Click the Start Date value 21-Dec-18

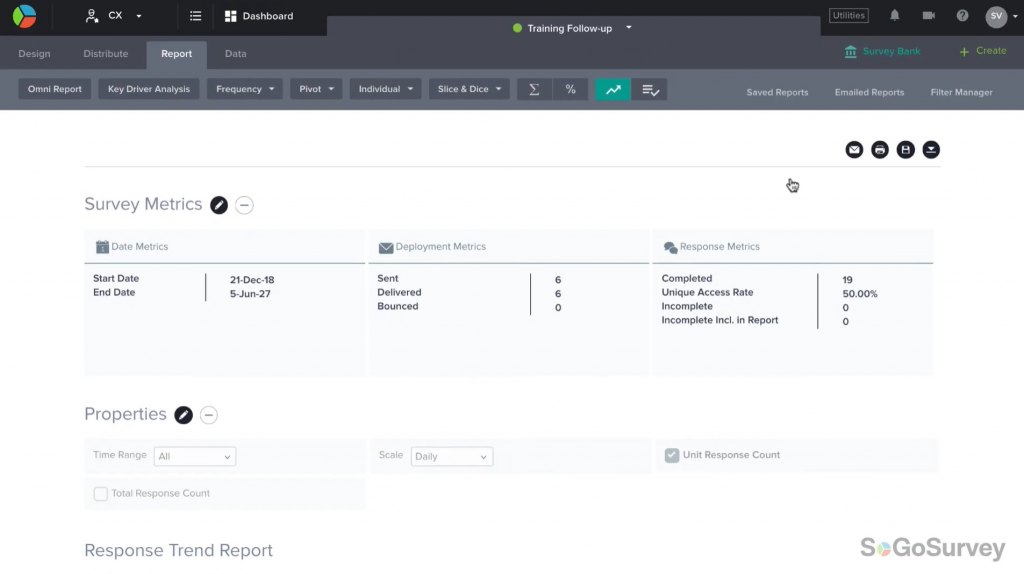[x=252, y=279]
